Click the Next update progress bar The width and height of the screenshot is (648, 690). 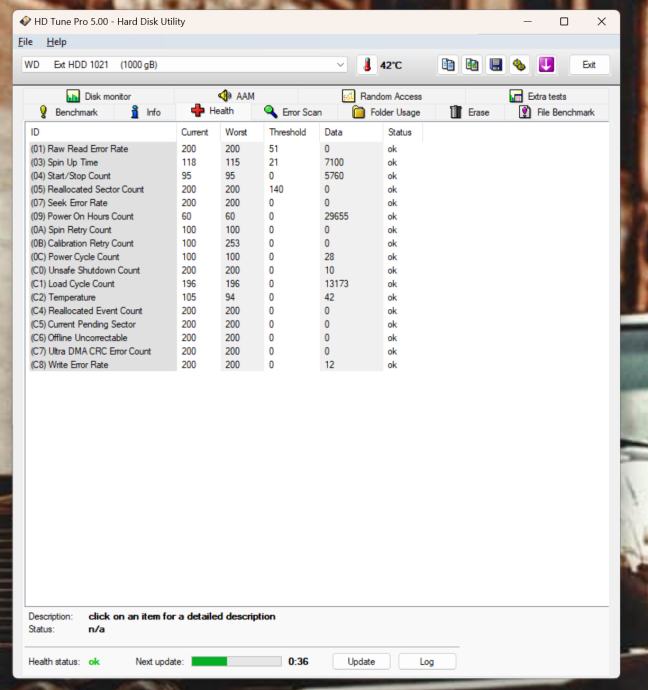pos(236,661)
